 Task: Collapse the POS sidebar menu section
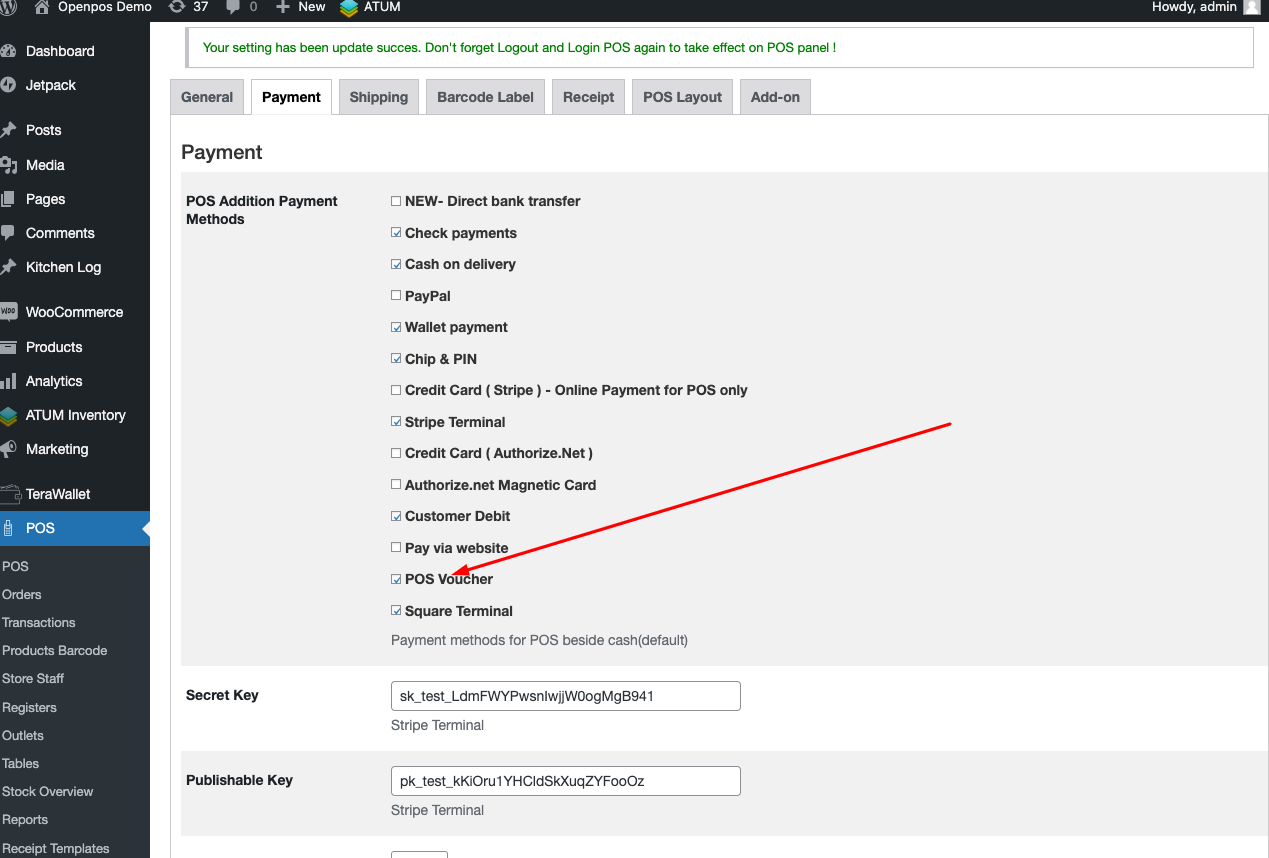pos(40,528)
